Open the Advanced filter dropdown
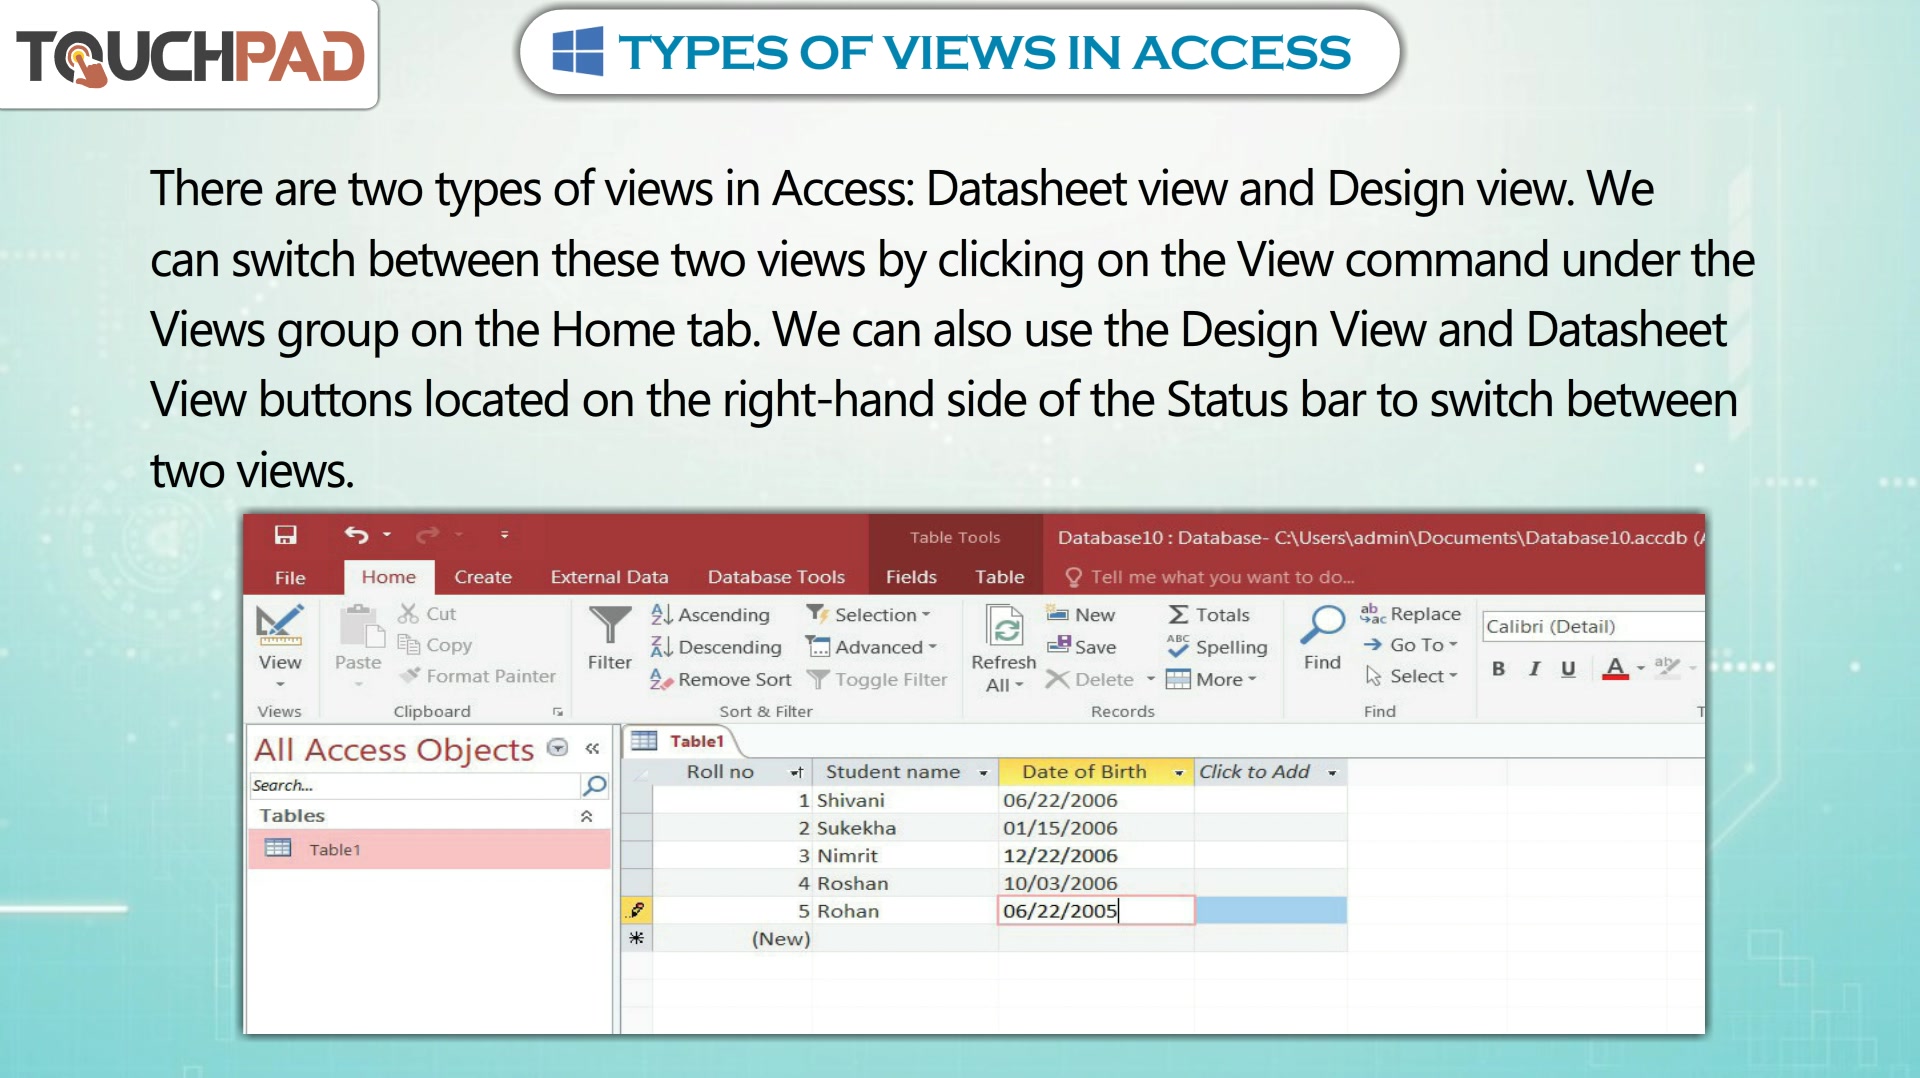This screenshot has height=1078, width=1920. point(873,647)
